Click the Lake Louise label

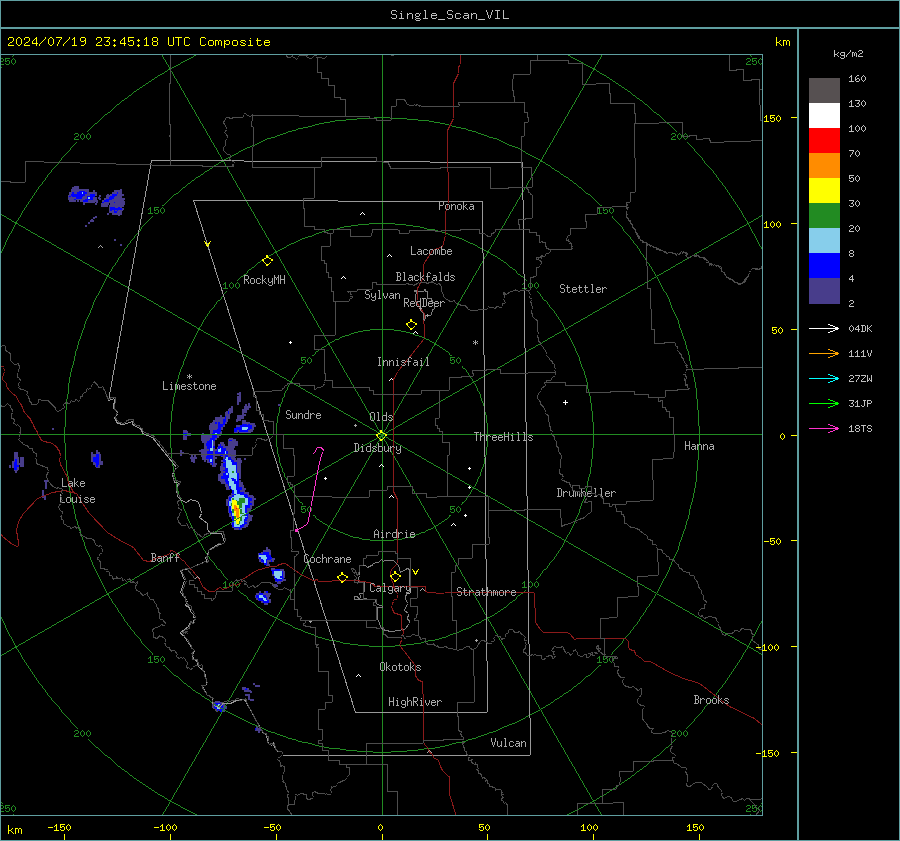(77, 491)
